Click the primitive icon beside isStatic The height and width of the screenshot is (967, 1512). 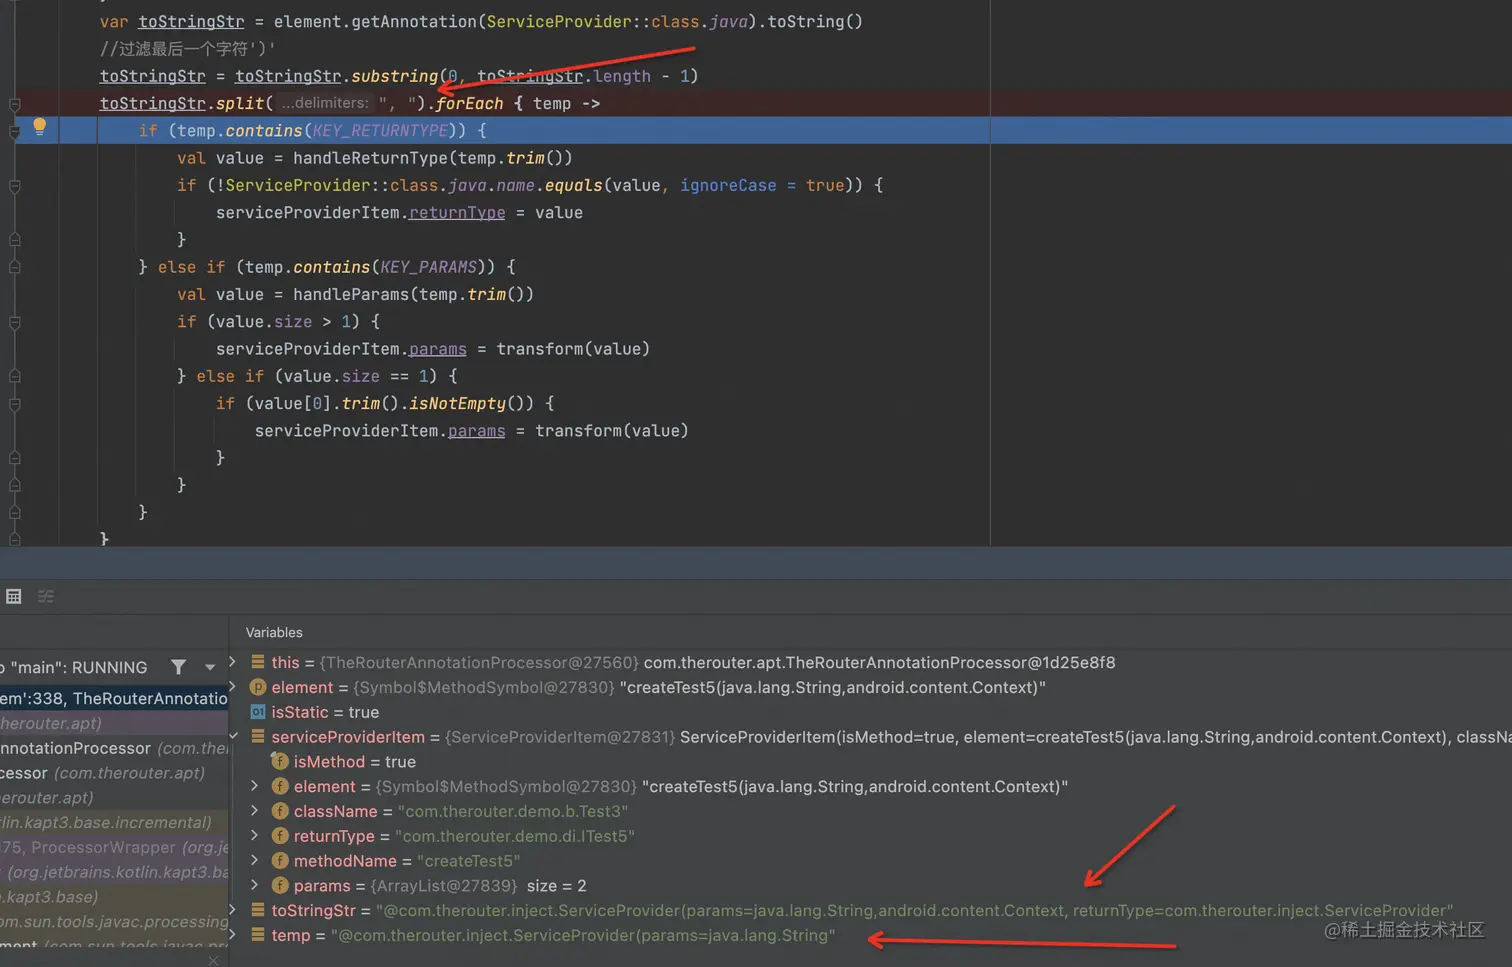click(258, 712)
